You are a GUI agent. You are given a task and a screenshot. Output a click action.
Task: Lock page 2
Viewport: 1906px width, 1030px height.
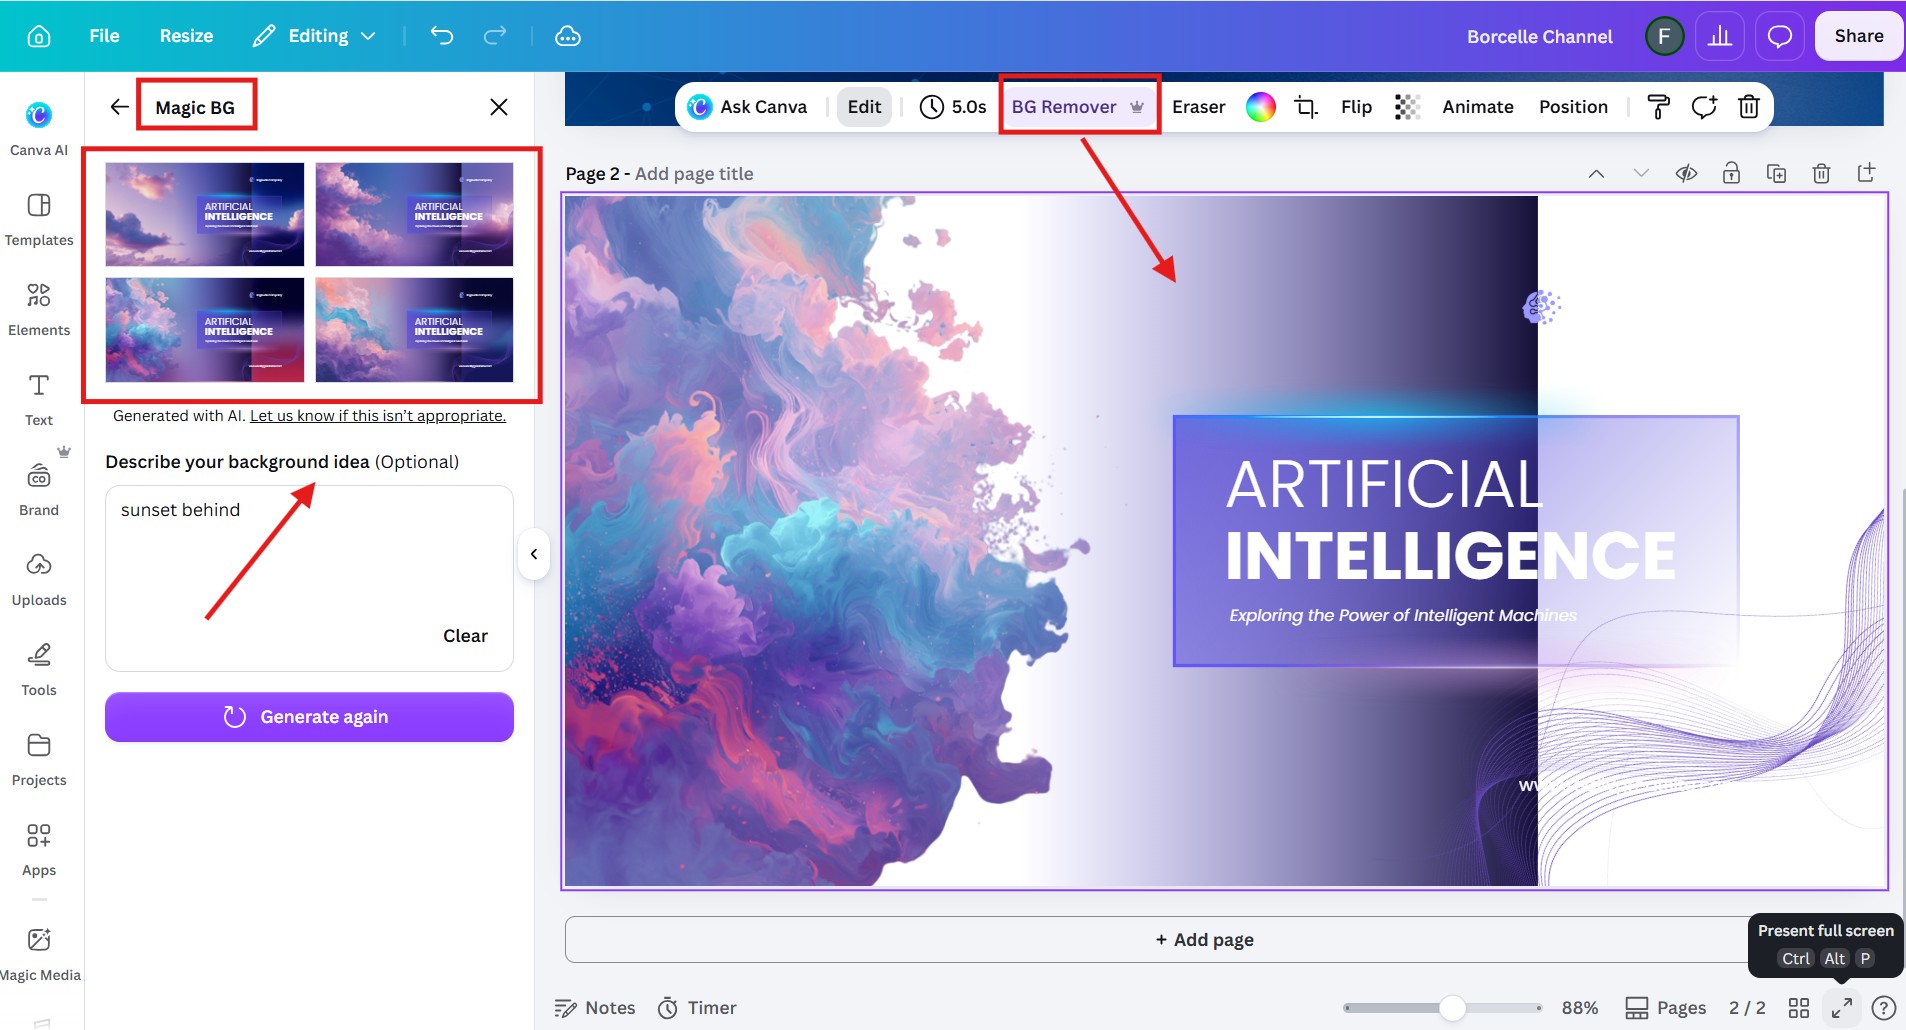[1731, 174]
